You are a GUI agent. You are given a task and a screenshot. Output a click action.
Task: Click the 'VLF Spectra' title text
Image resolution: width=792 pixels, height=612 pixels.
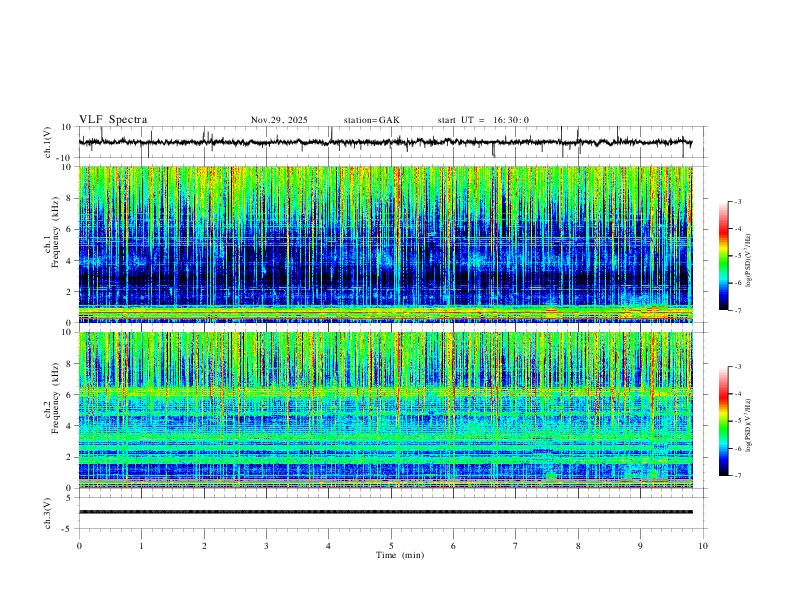point(113,120)
